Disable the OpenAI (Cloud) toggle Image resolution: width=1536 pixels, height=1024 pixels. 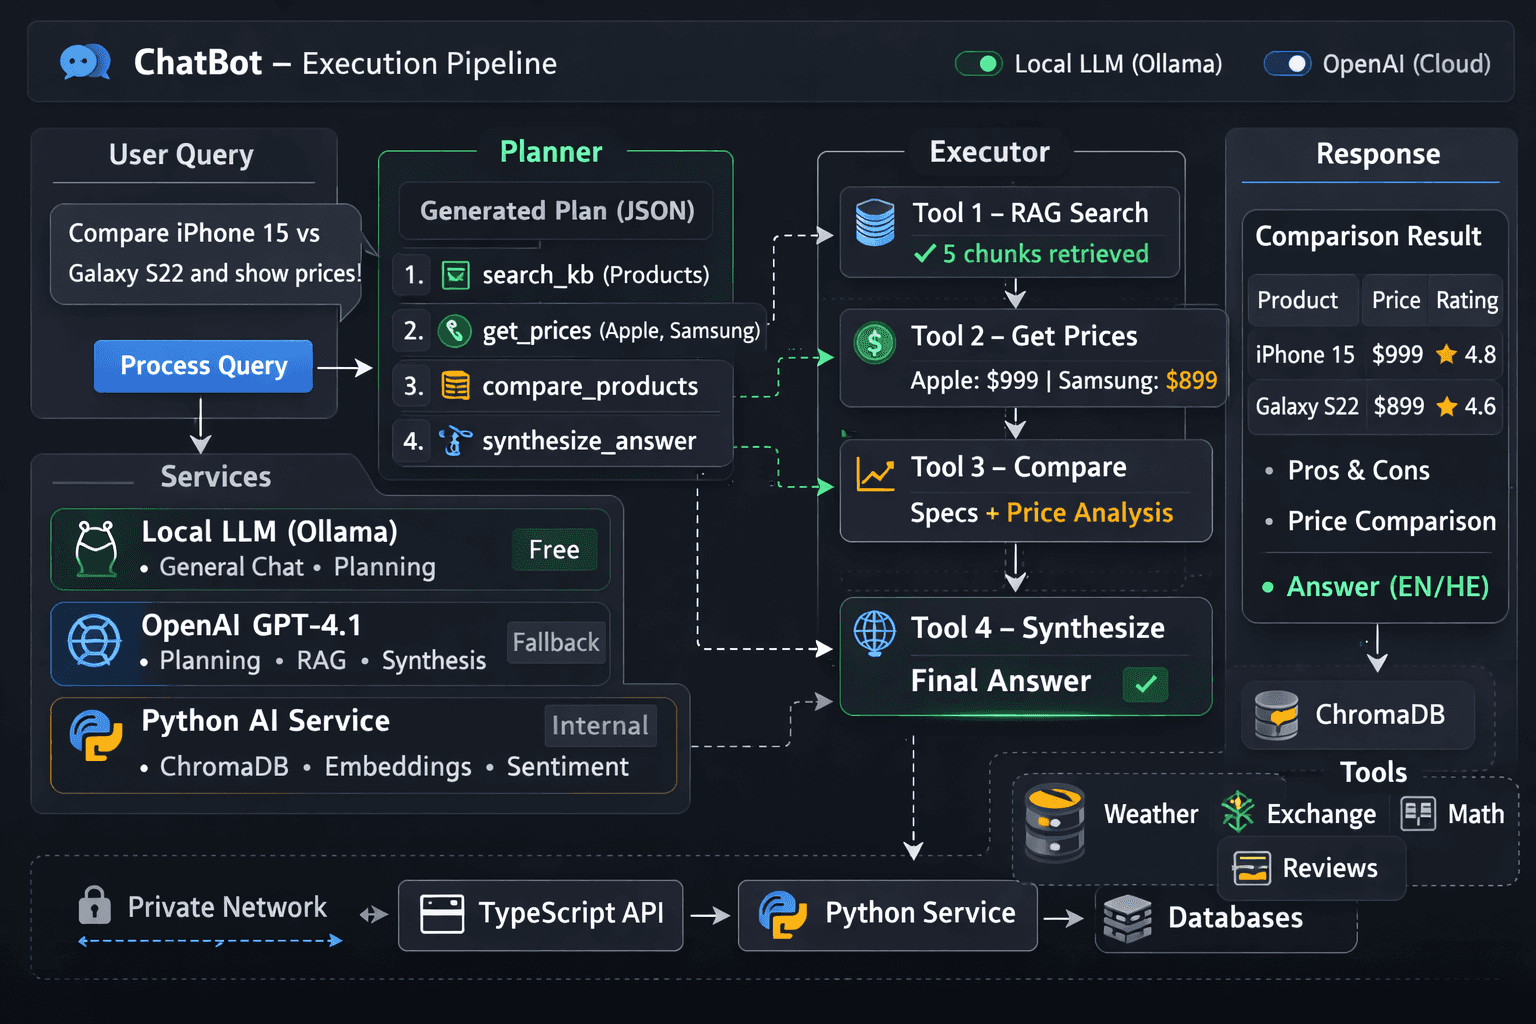(x=1288, y=63)
